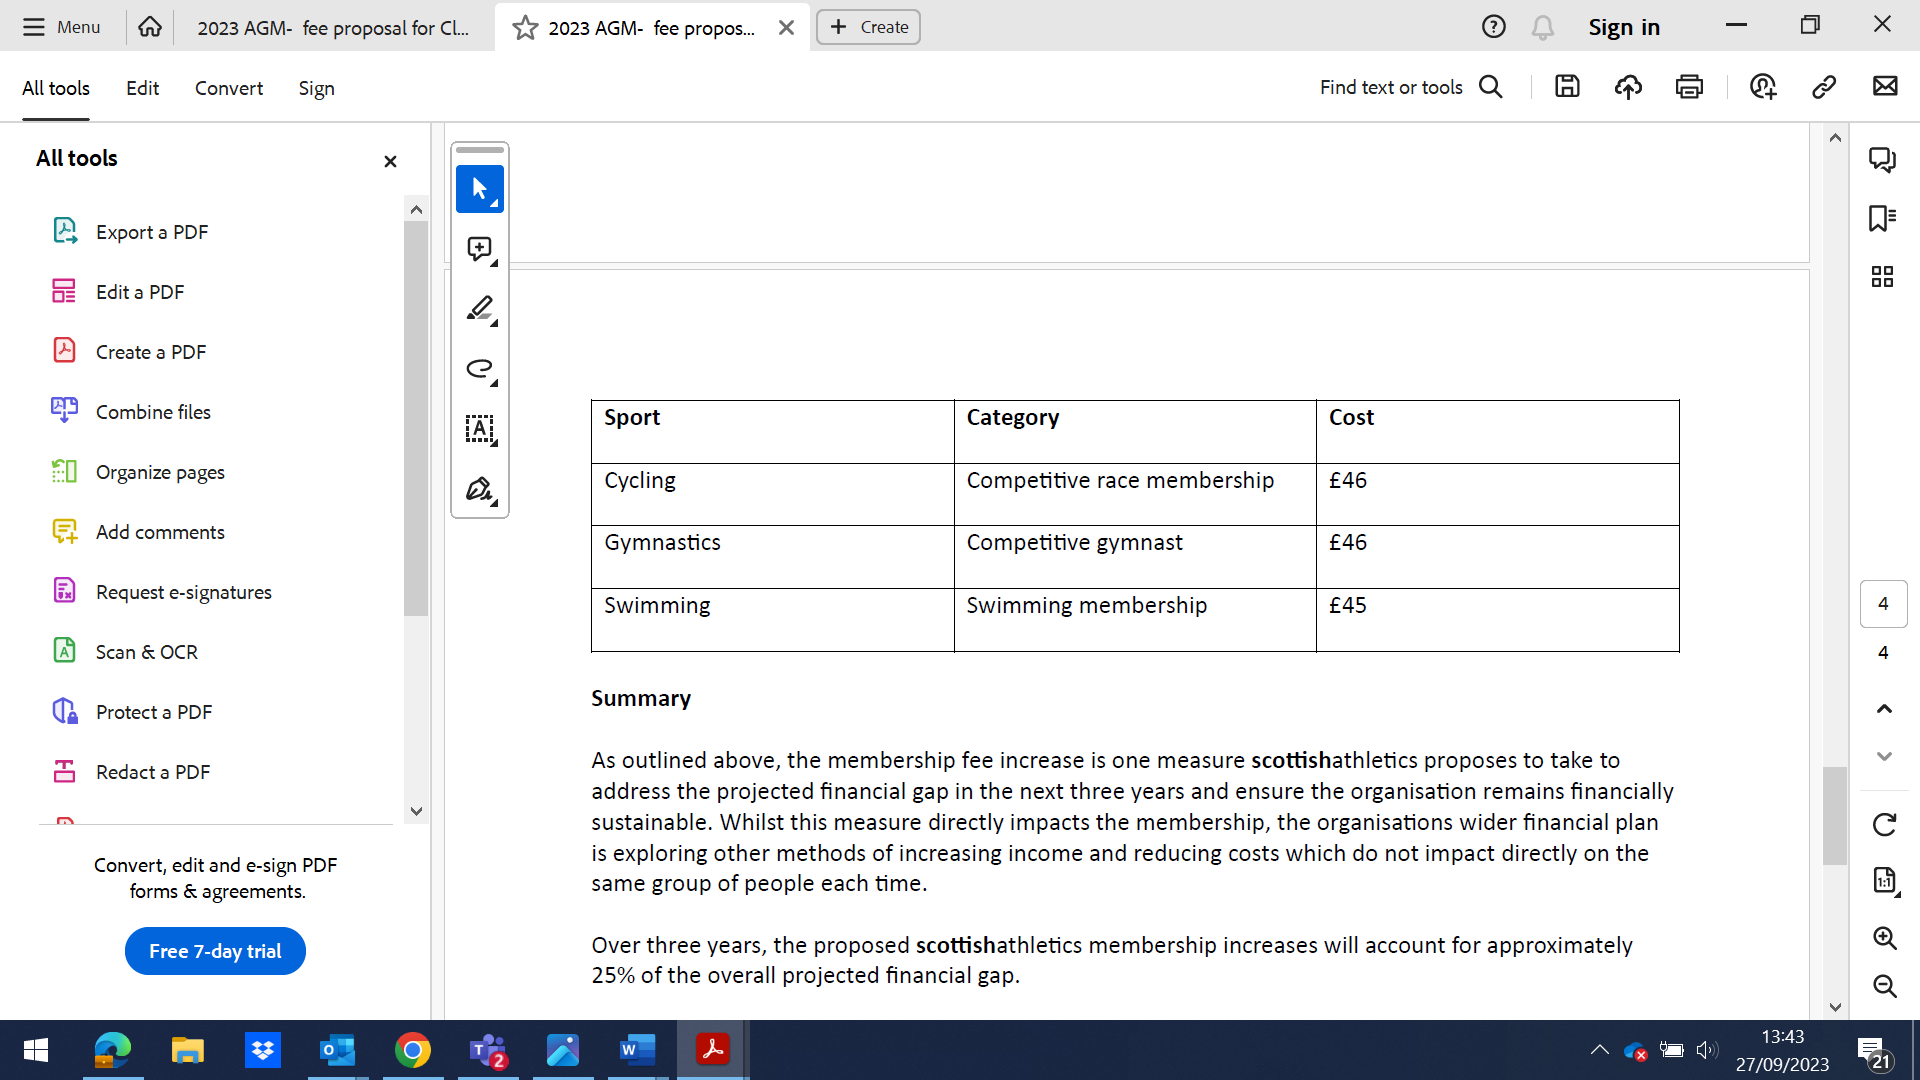Switch to first 2023 AGM fee proposal tab

pos(333,28)
